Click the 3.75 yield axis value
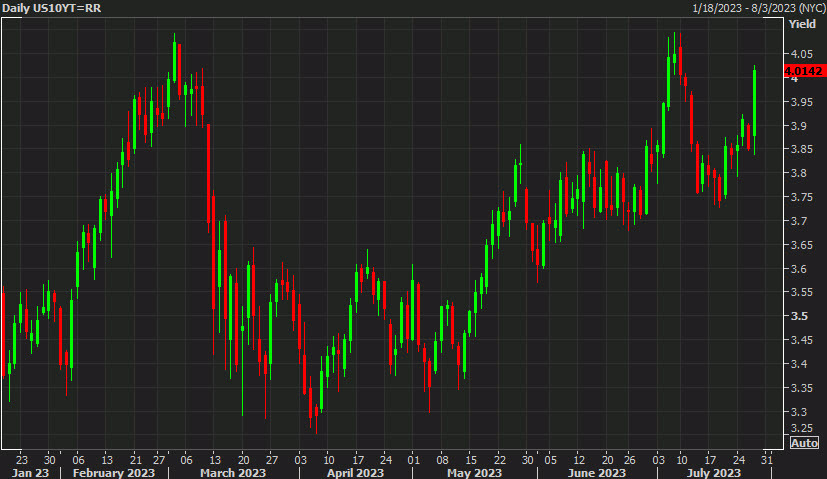 point(801,197)
